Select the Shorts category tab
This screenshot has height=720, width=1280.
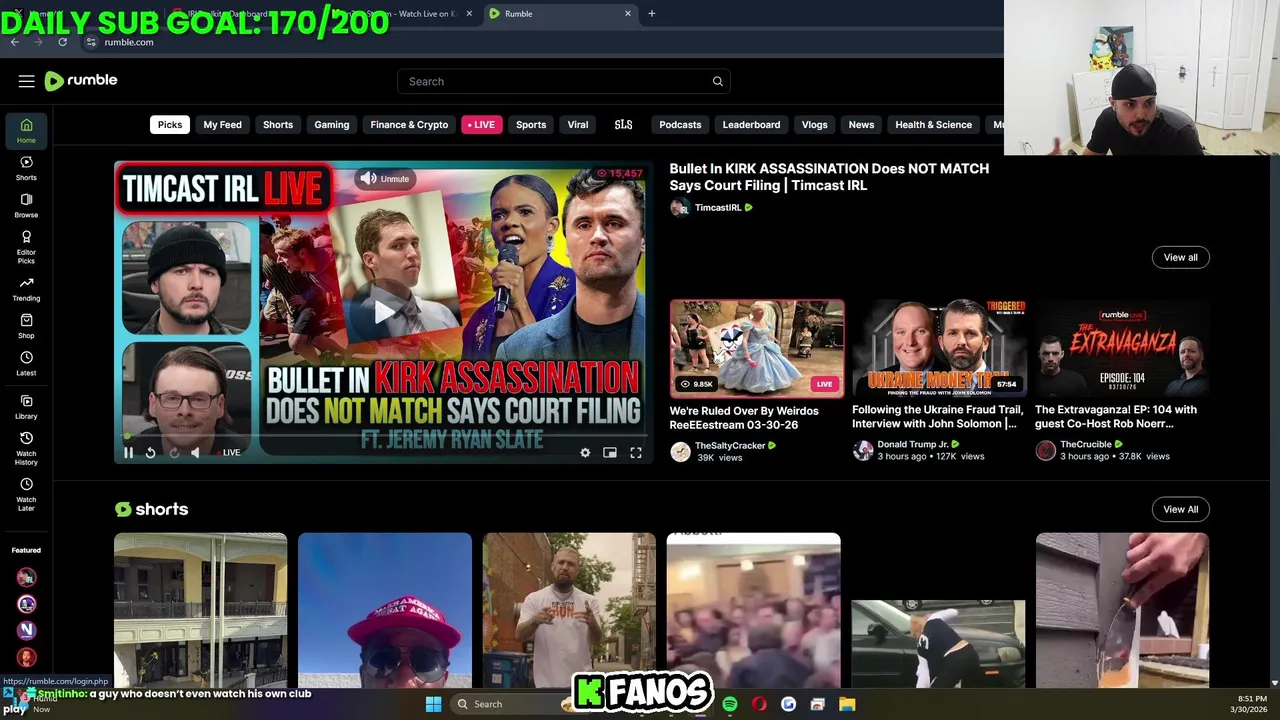click(x=278, y=124)
